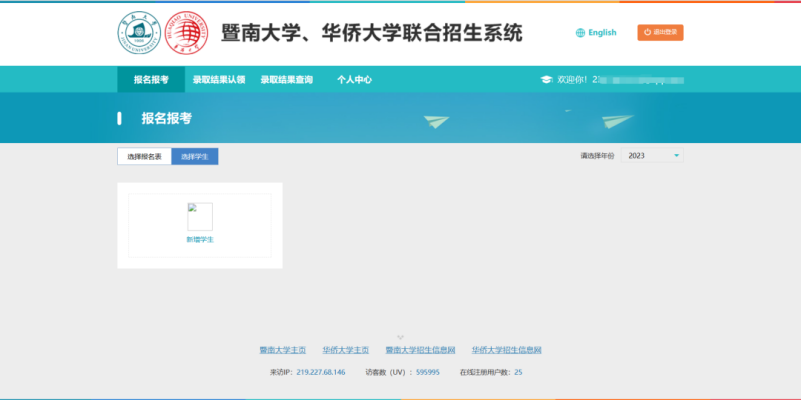Open the 报名报考 navigation tab

[x=151, y=80]
